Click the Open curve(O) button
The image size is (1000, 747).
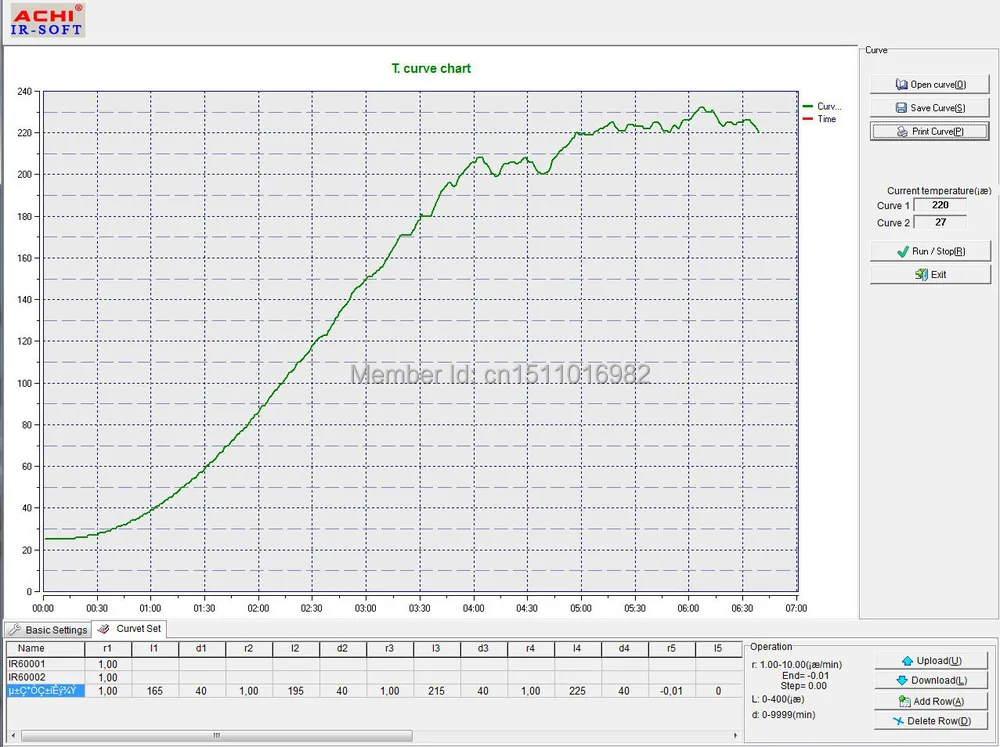(930, 84)
